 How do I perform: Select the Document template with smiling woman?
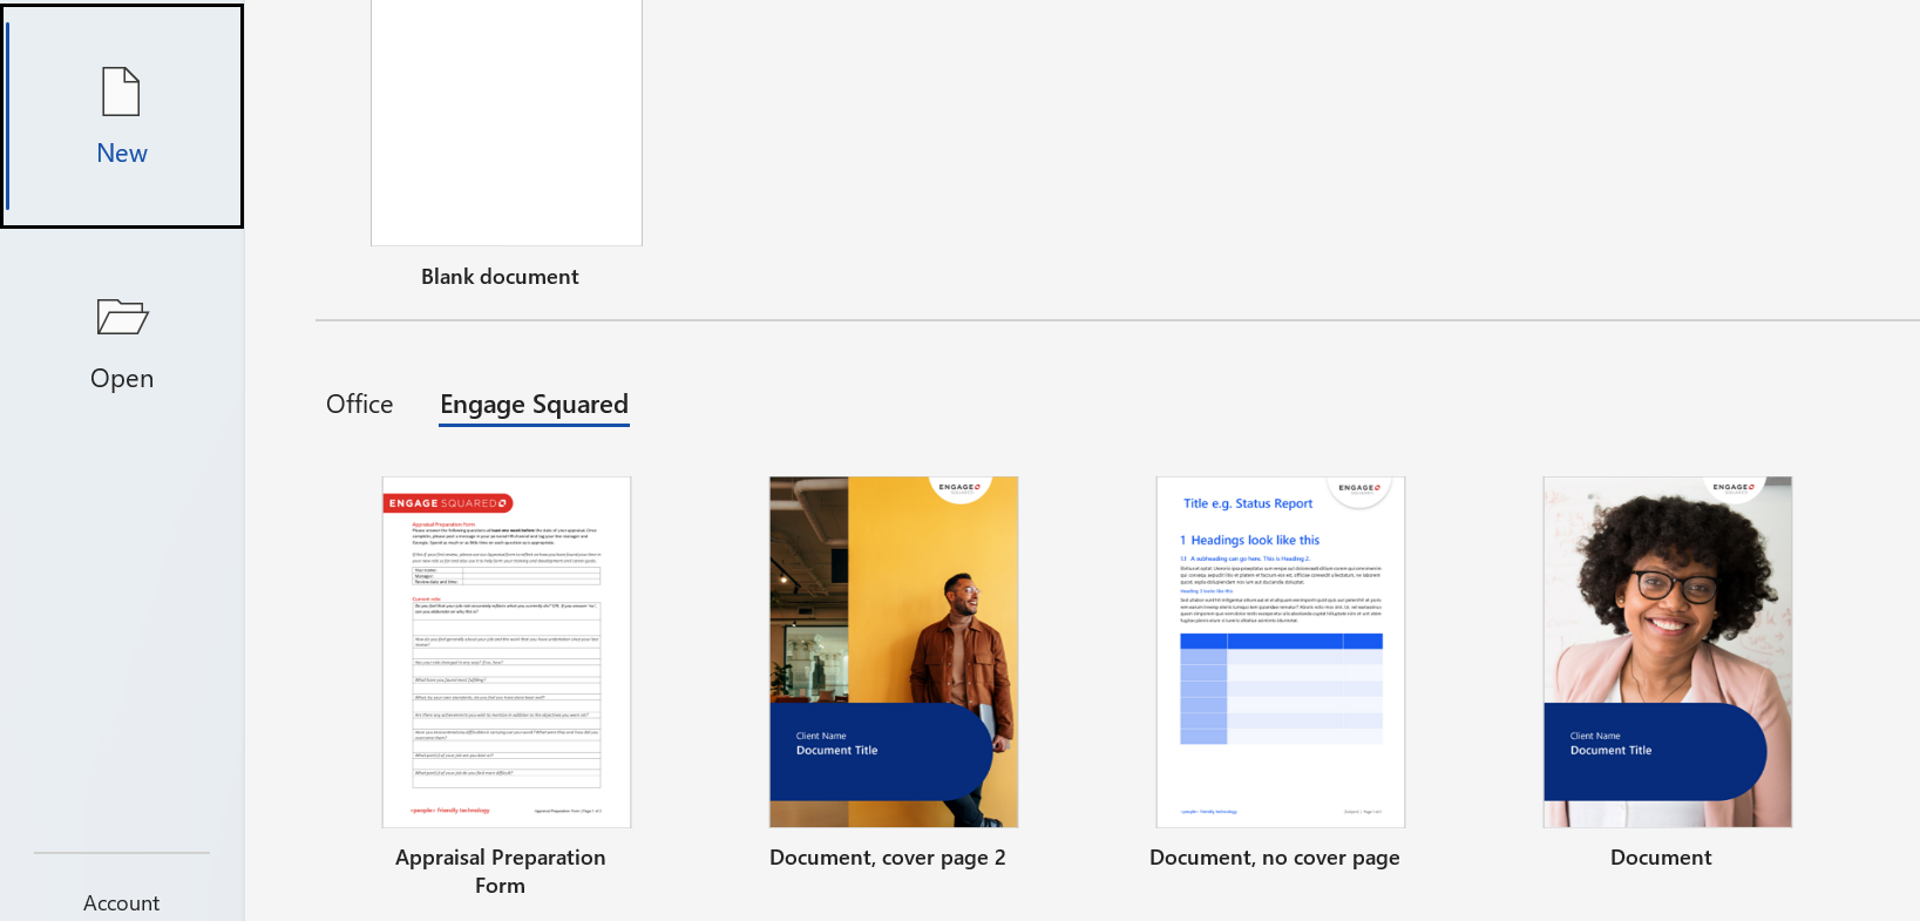(x=1667, y=600)
